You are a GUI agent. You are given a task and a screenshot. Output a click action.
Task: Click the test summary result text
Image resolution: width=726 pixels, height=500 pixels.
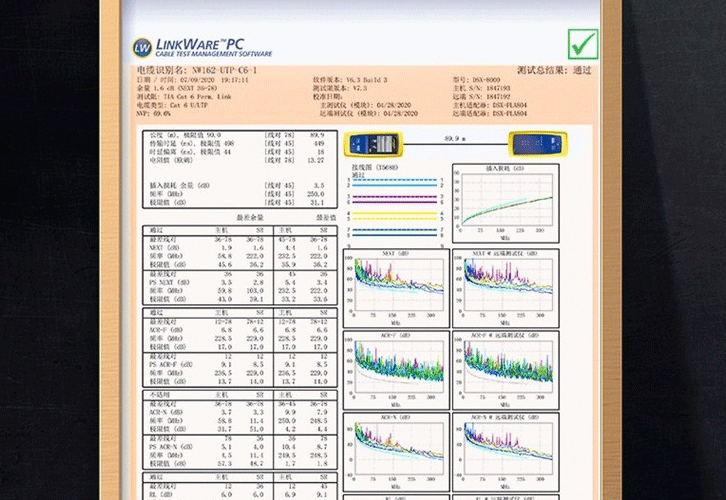(x=553, y=71)
